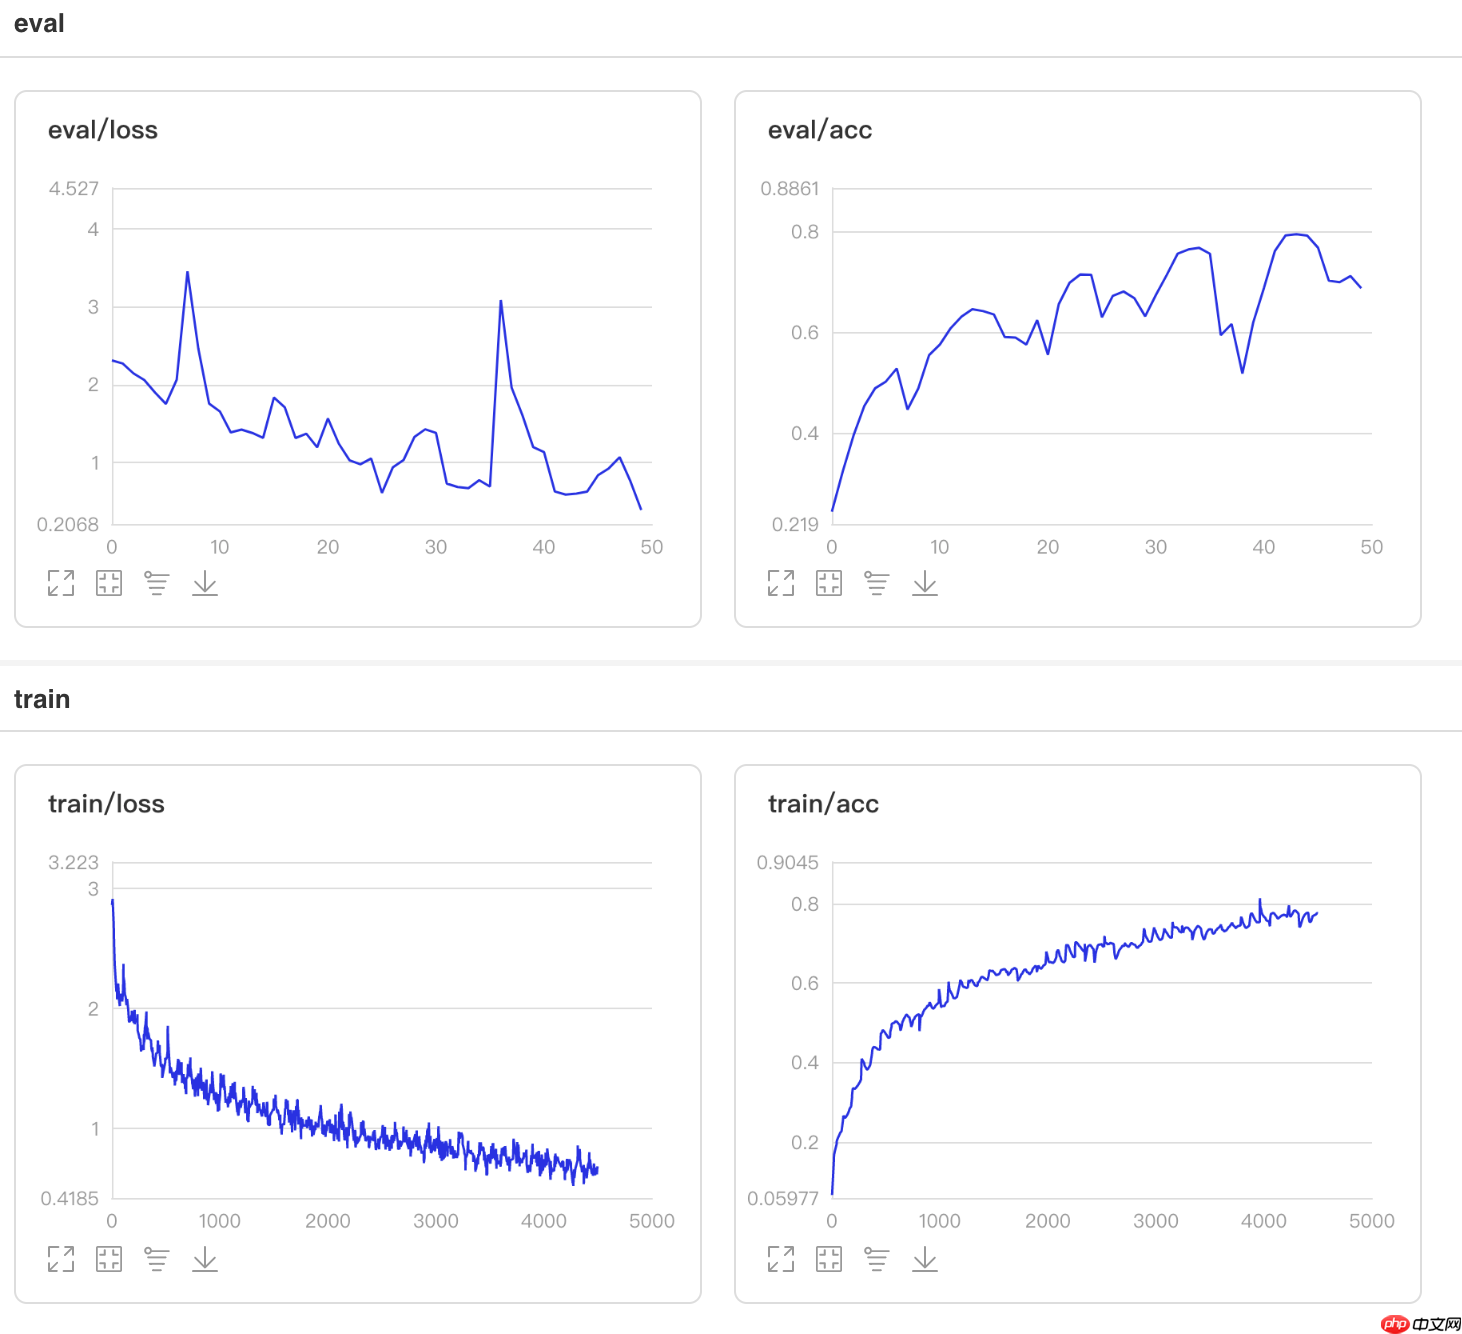Download the eval/acc chart data
The height and width of the screenshot is (1334, 1462).
(925, 583)
